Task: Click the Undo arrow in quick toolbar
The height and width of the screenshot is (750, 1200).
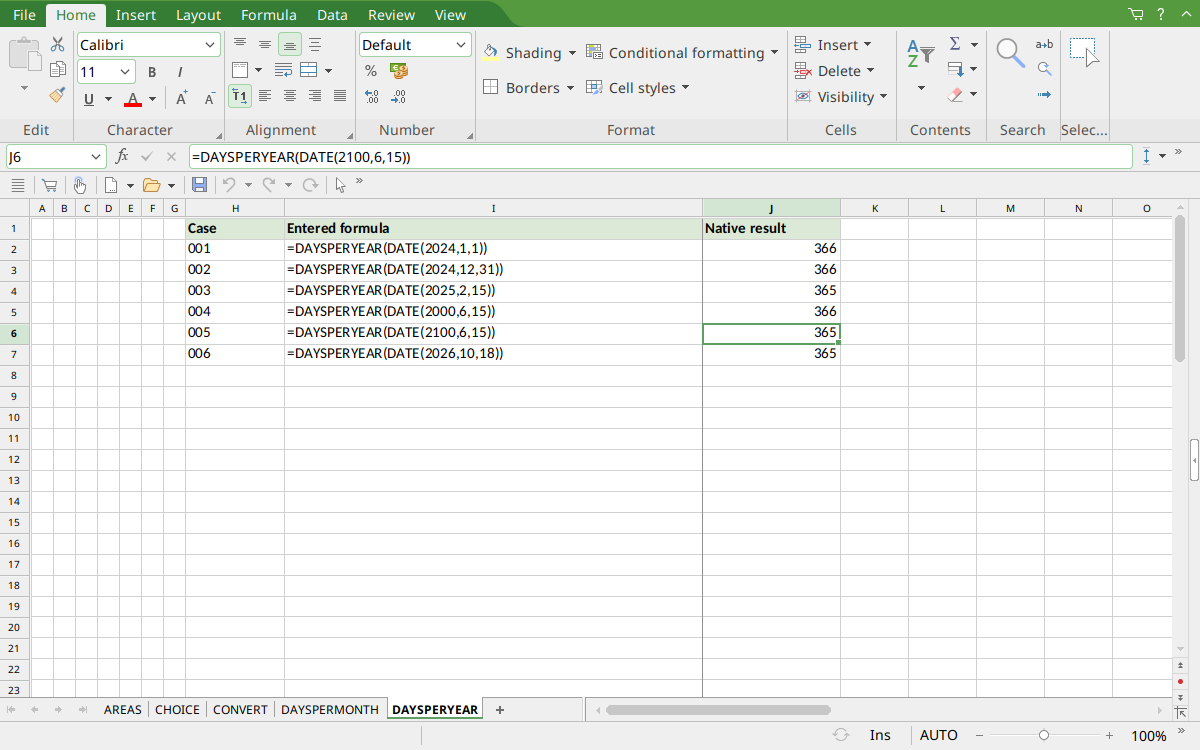Action: pyautogui.click(x=229, y=185)
